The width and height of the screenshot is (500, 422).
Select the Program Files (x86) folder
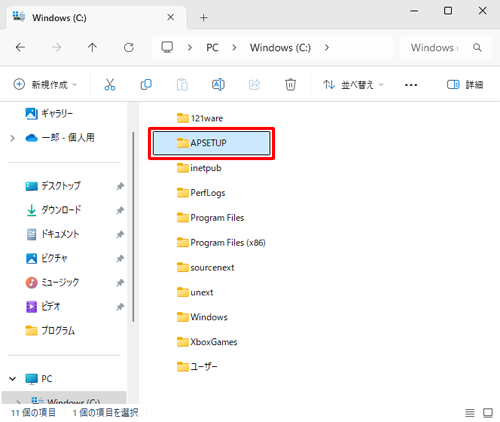(x=221, y=243)
